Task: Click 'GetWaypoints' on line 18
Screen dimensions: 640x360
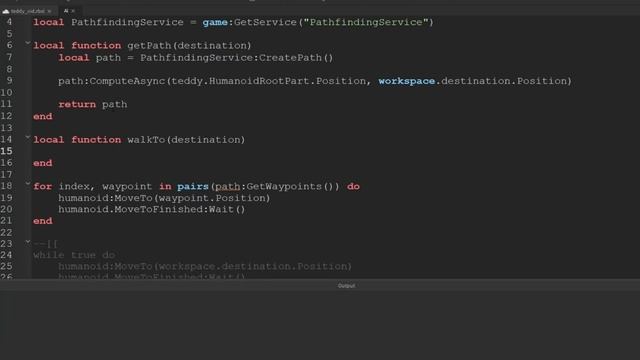Action: 284,187
